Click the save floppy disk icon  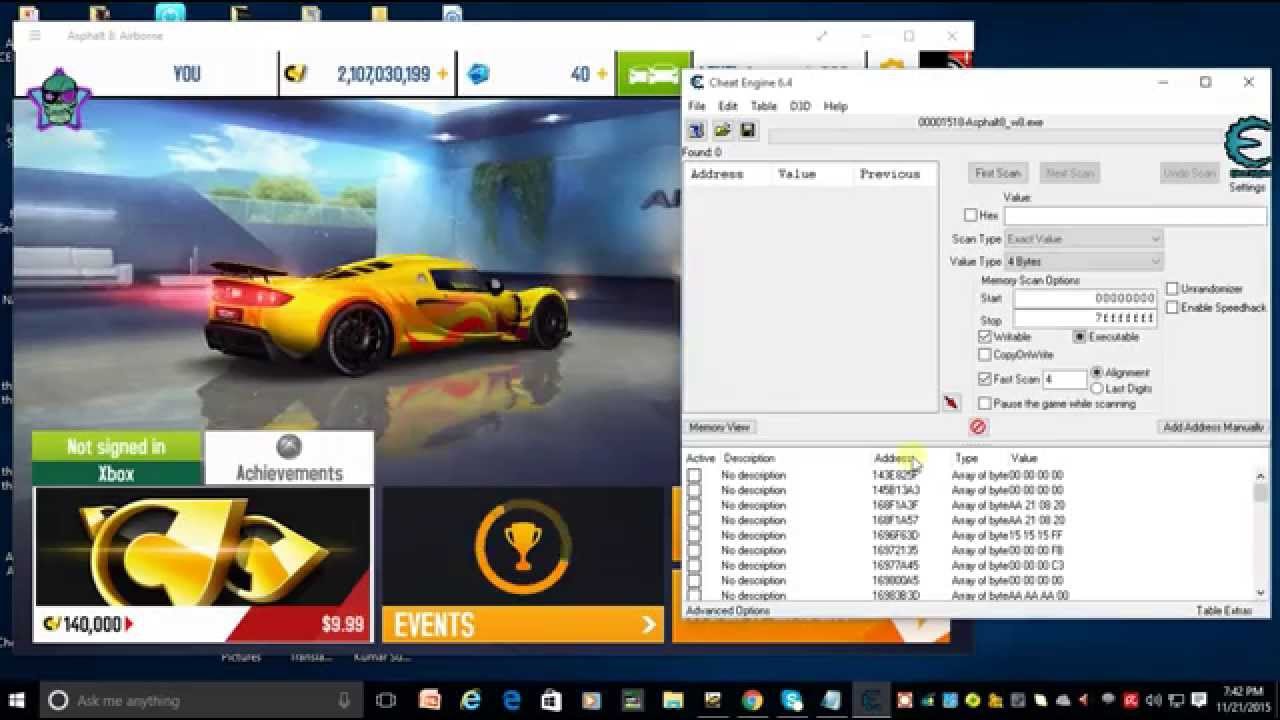click(747, 131)
